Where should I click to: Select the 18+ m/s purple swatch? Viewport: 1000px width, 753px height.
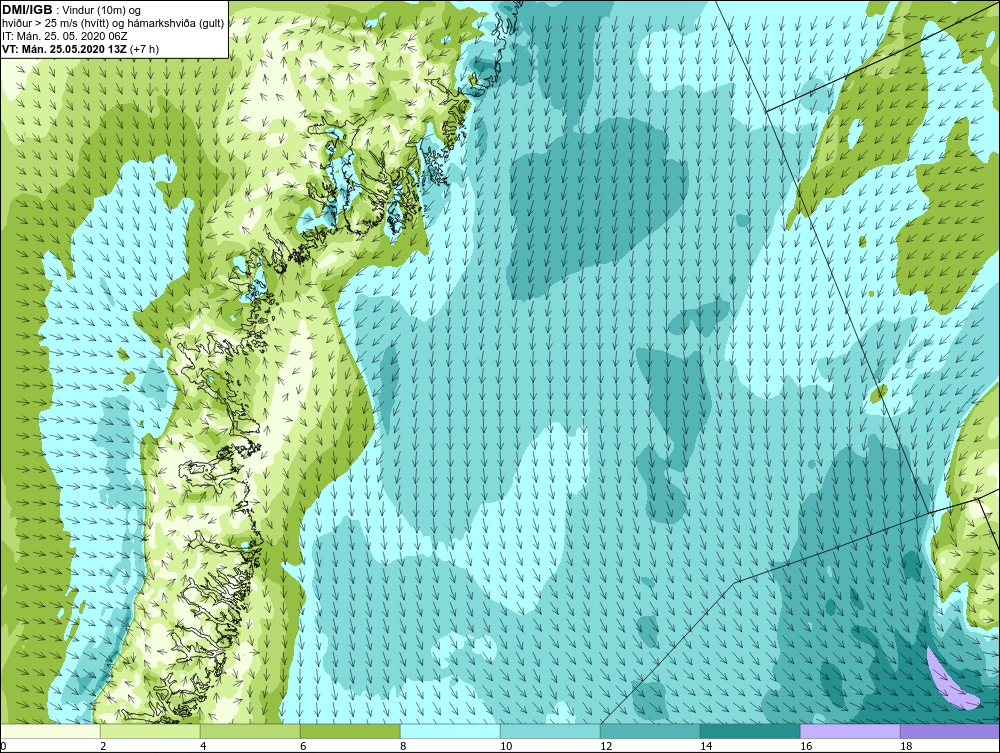point(950,731)
